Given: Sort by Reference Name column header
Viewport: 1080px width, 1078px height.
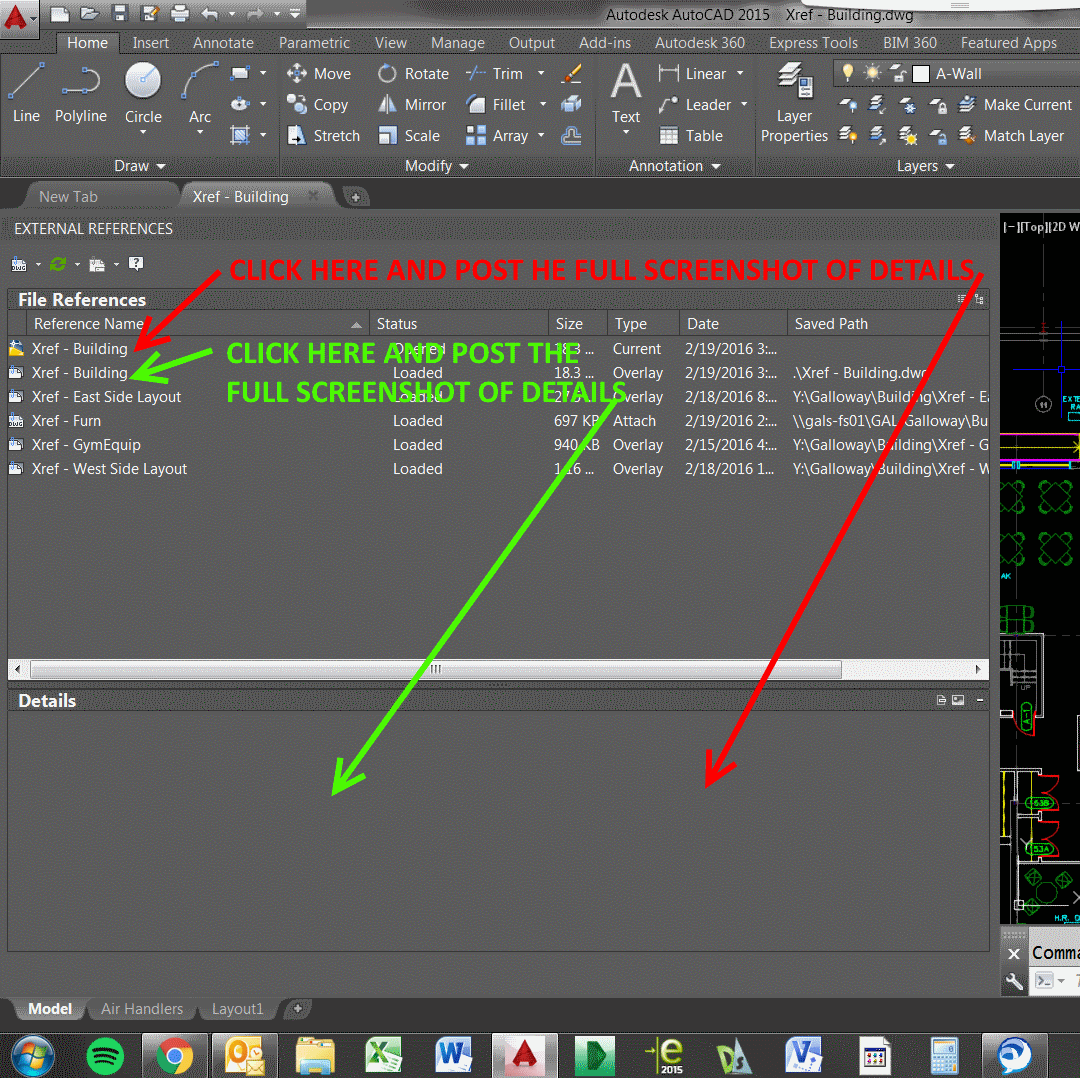Looking at the screenshot, I should pyautogui.click(x=197, y=324).
